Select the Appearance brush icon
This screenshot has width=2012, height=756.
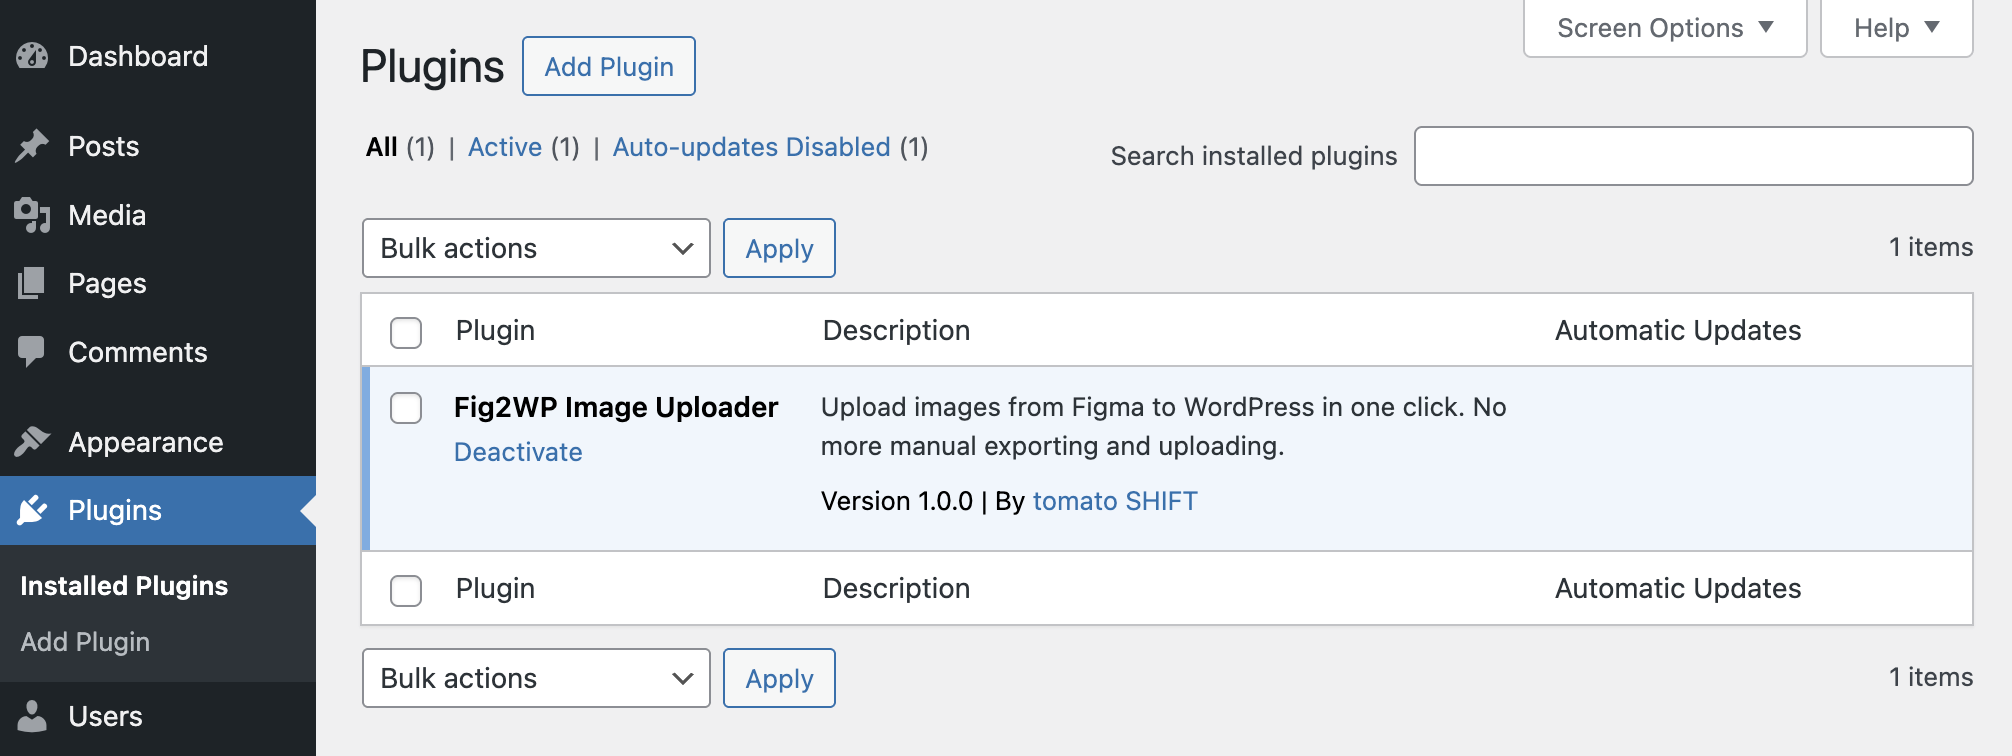tap(33, 441)
